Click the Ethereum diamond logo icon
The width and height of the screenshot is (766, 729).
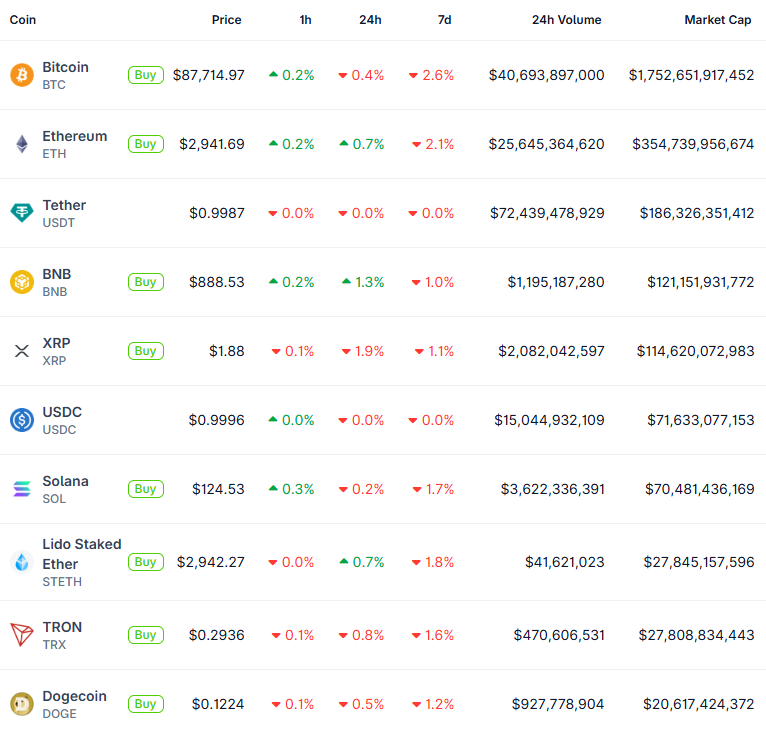(21, 144)
